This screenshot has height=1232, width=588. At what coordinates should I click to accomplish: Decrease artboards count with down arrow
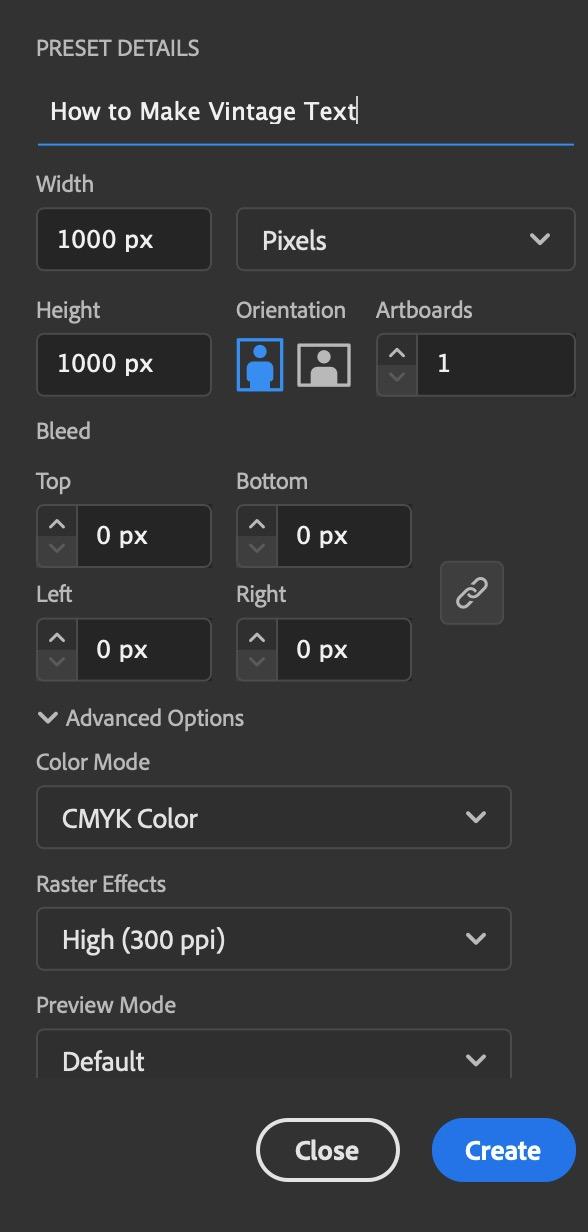pyautogui.click(x=397, y=378)
